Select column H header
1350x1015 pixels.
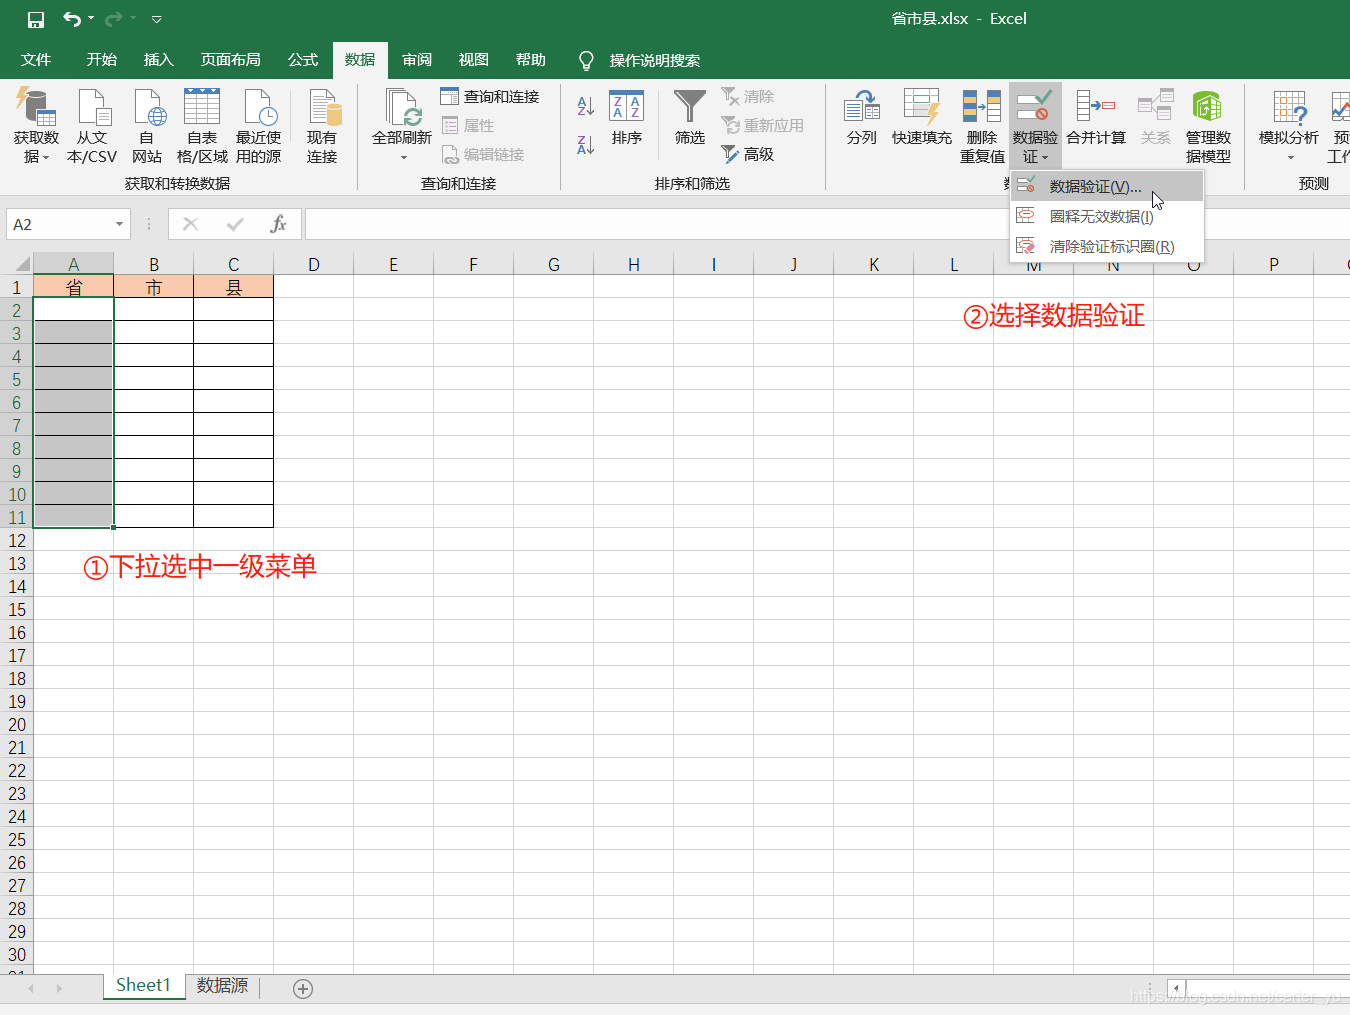coord(634,264)
